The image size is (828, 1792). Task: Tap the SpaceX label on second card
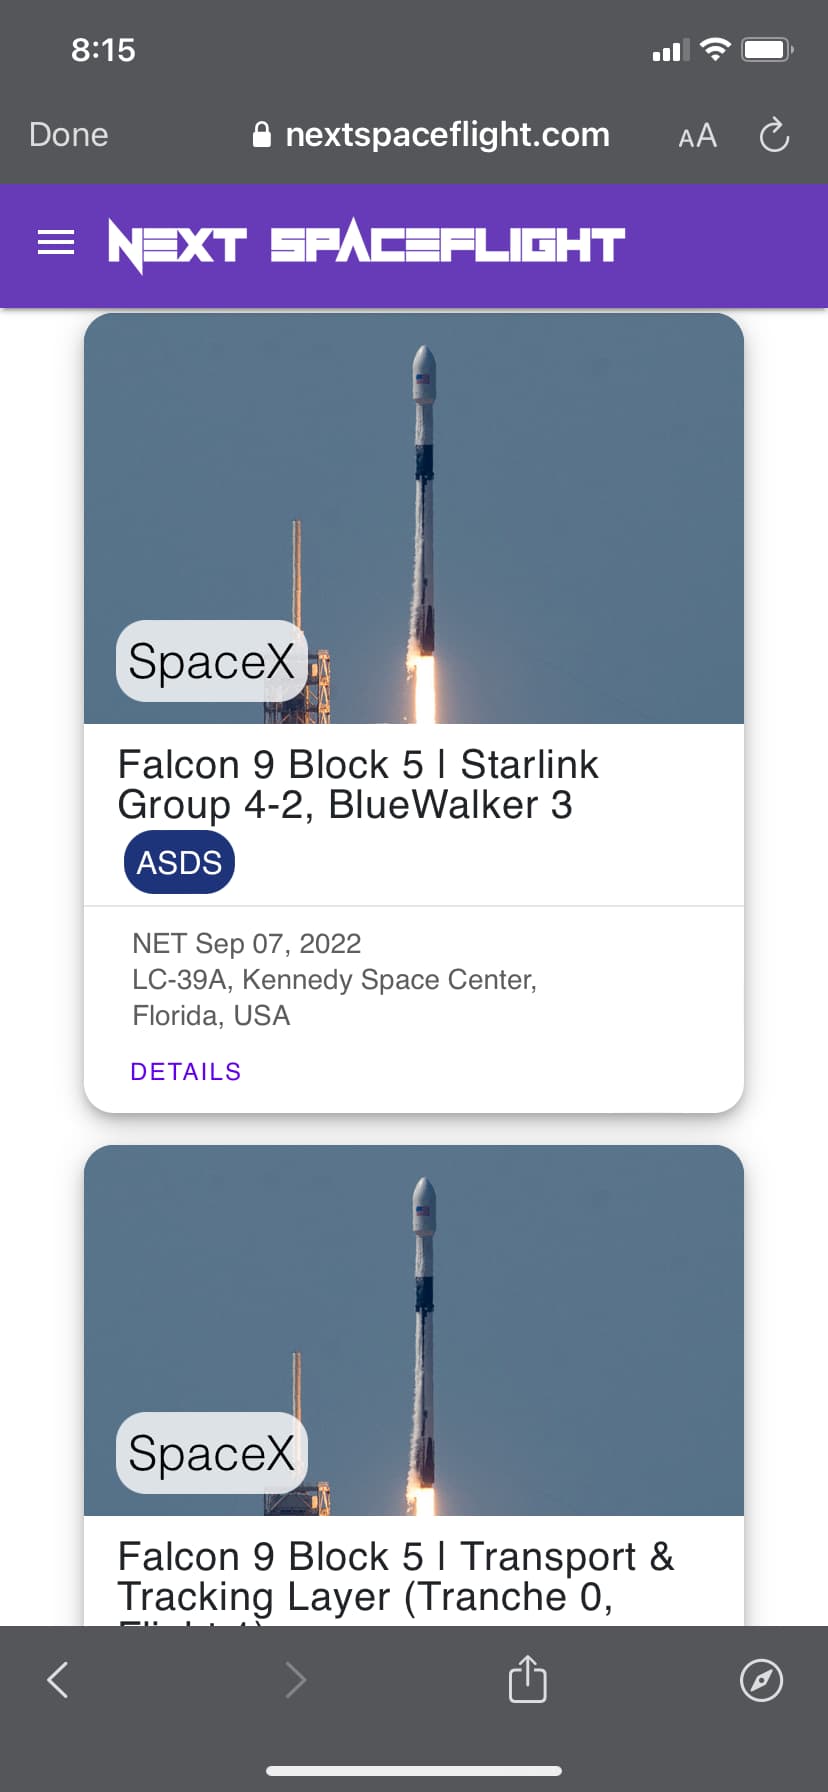pos(212,1453)
